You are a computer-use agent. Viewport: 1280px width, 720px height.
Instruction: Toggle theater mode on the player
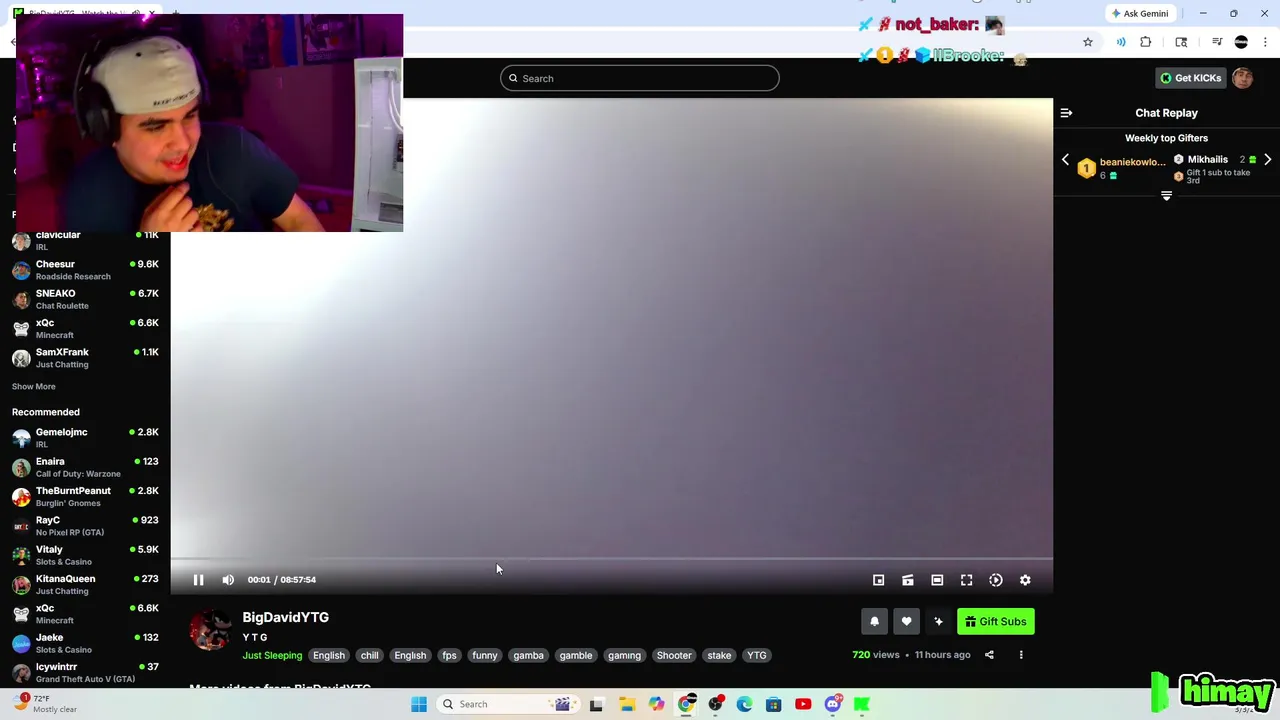coord(937,580)
